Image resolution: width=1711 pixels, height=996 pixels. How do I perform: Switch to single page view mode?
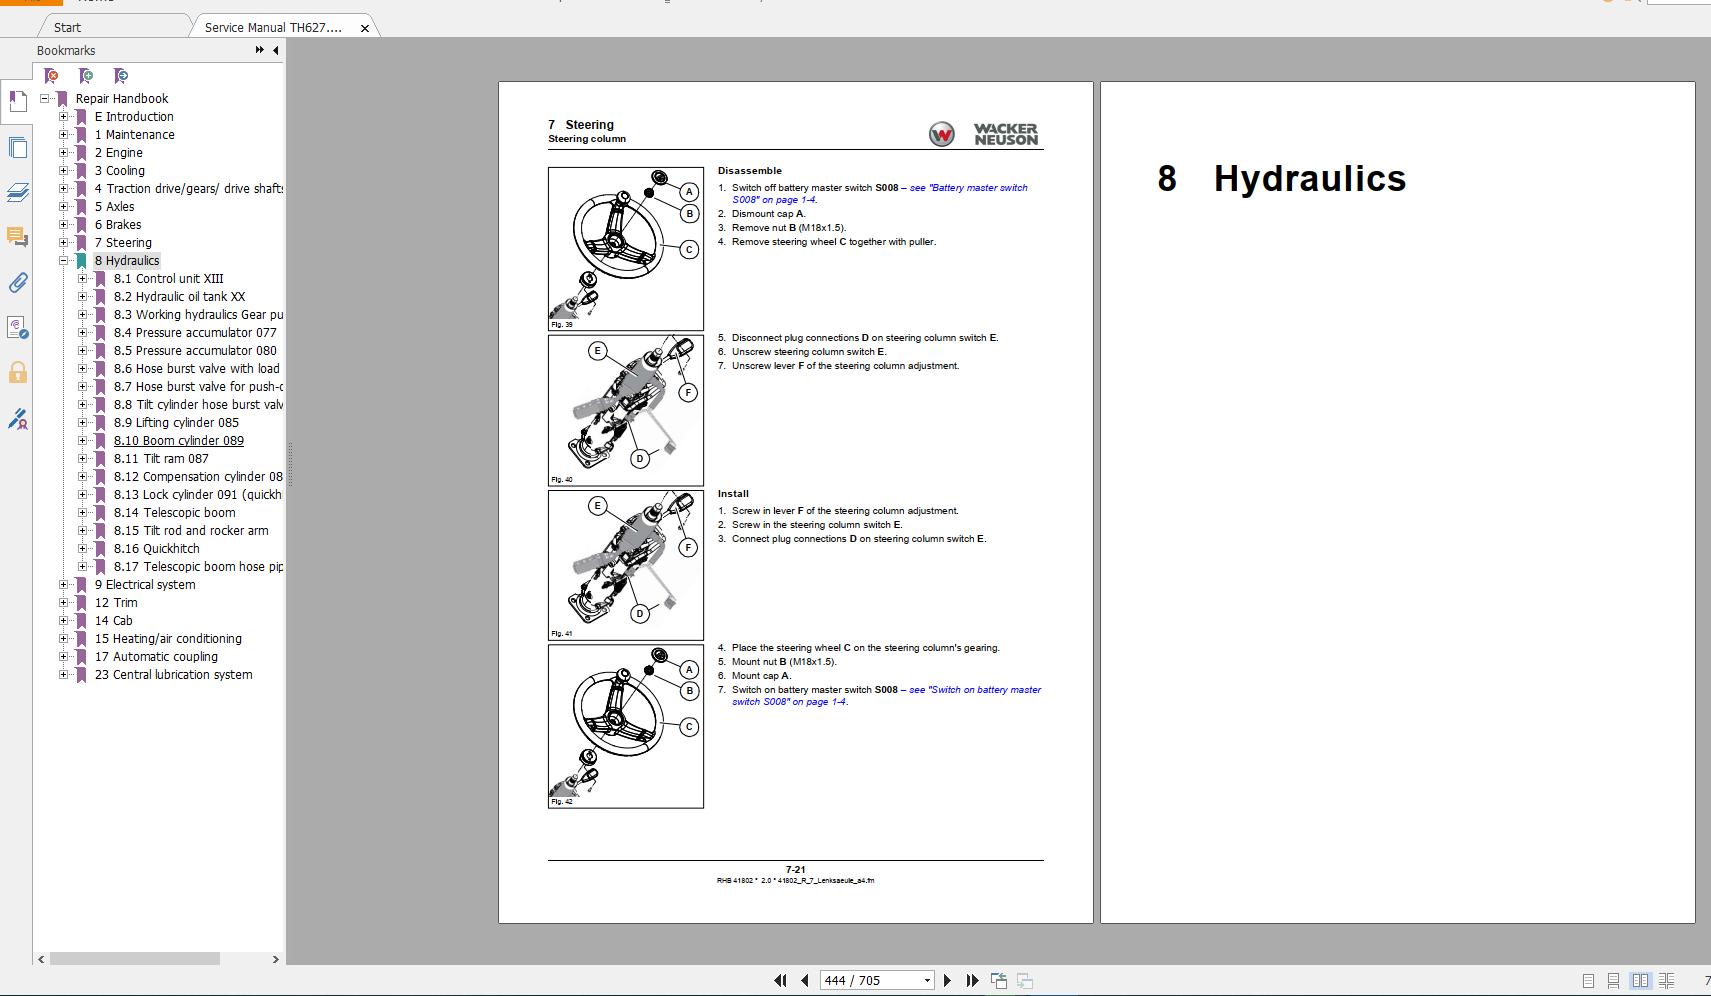pos(1588,981)
